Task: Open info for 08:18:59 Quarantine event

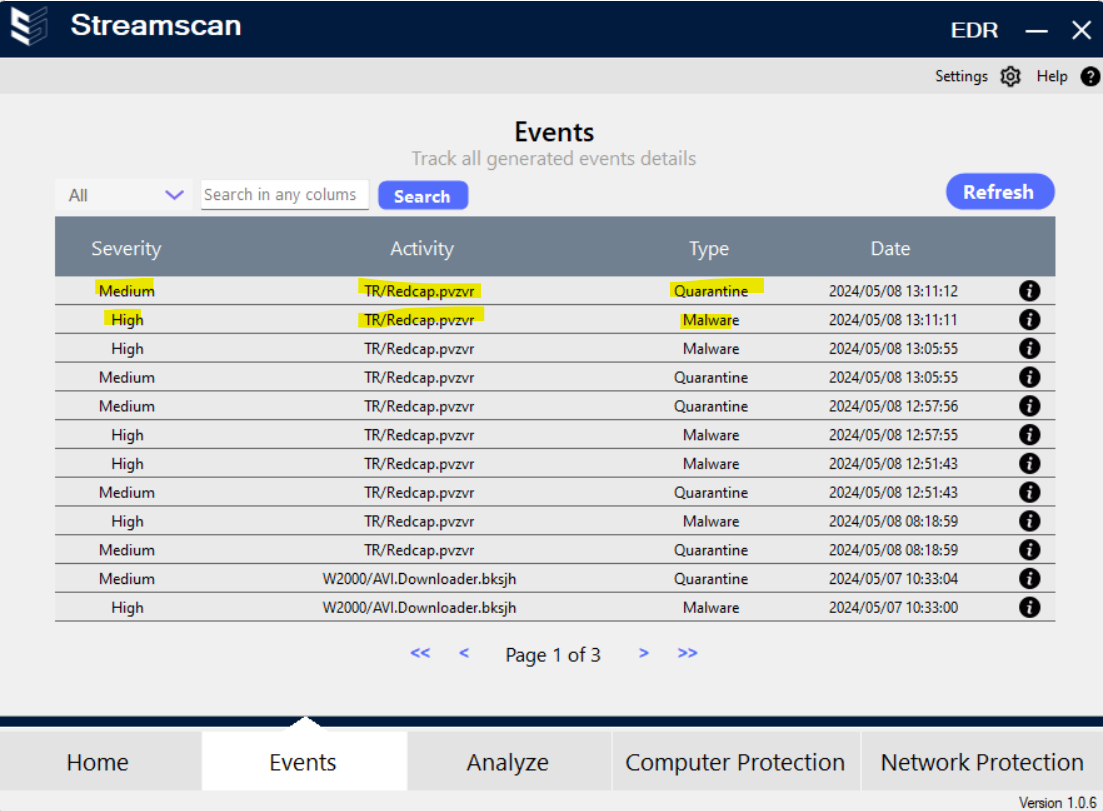Action: click(x=1029, y=550)
